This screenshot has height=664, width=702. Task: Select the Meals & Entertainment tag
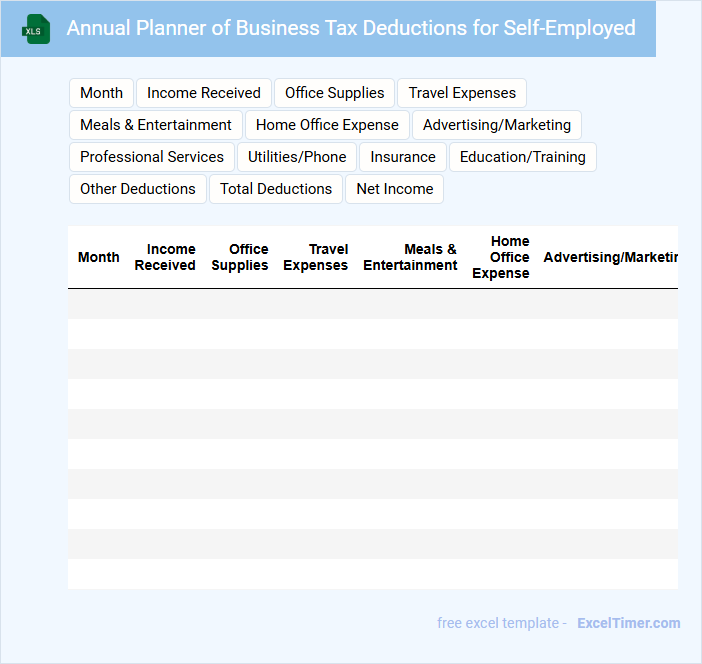pos(156,125)
